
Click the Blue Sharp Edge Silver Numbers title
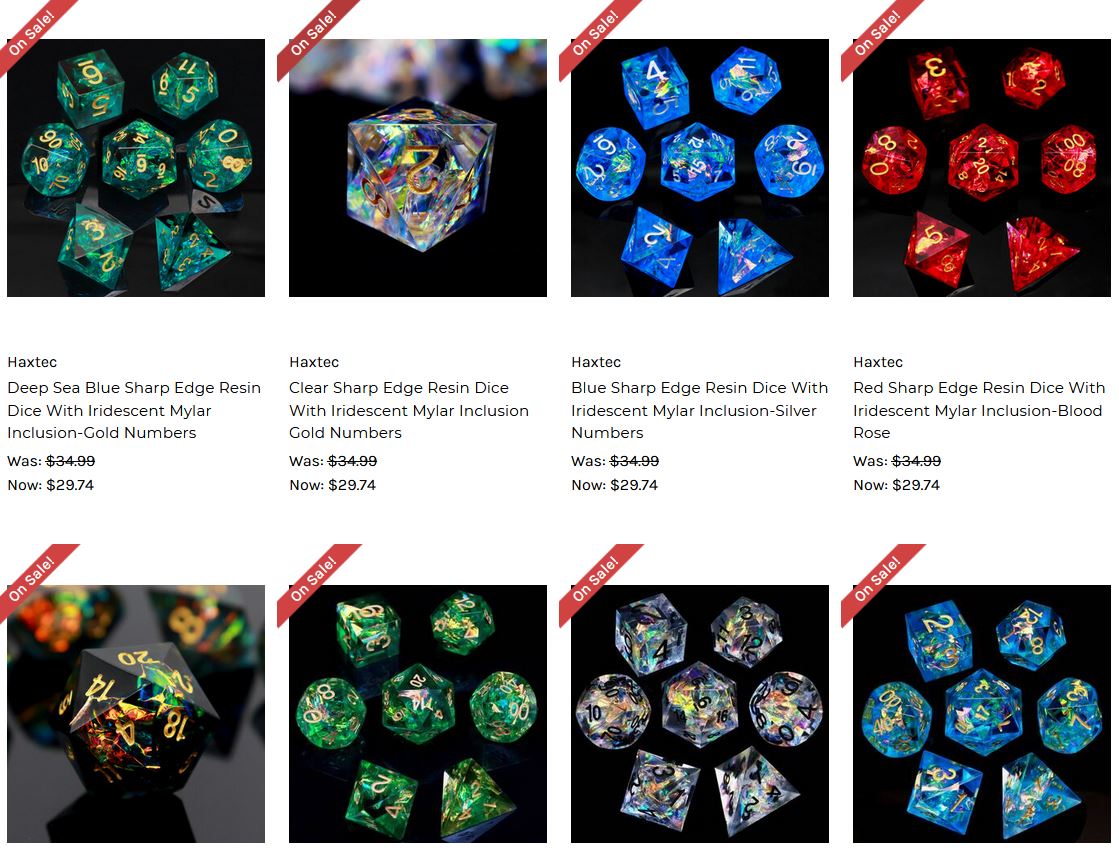tap(699, 410)
